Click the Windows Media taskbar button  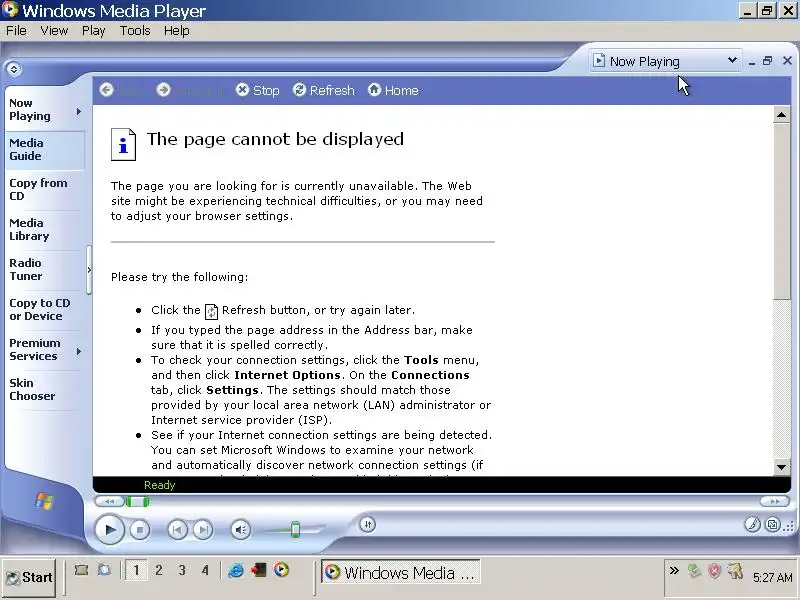click(401, 572)
